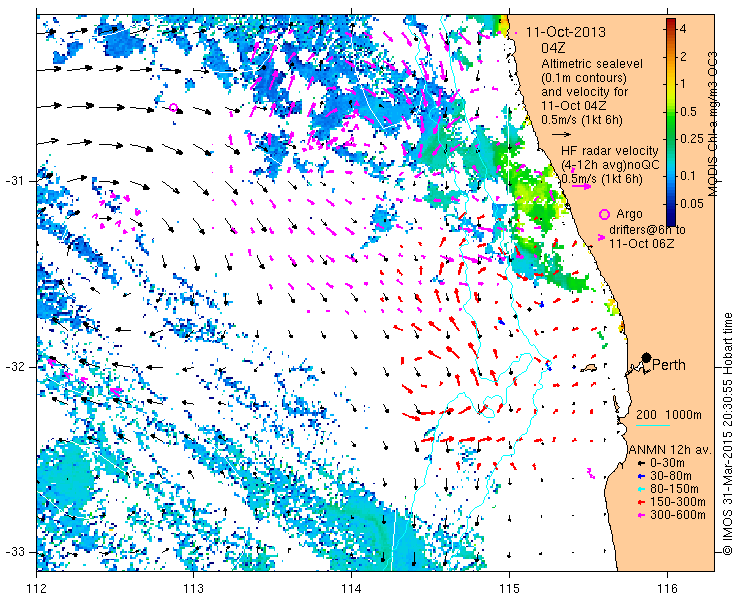Click the Perth black dot marker
The height and width of the screenshot is (600, 740).
(647, 357)
